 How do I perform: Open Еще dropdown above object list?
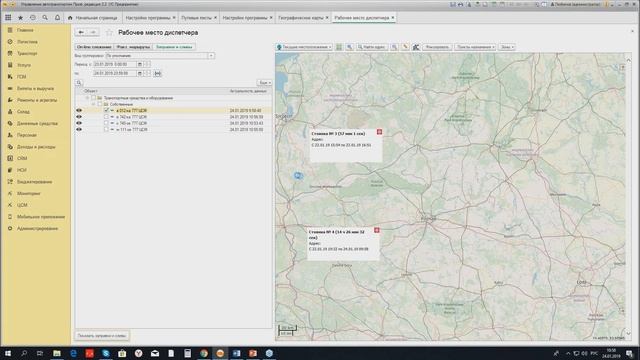click(x=264, y=82)
